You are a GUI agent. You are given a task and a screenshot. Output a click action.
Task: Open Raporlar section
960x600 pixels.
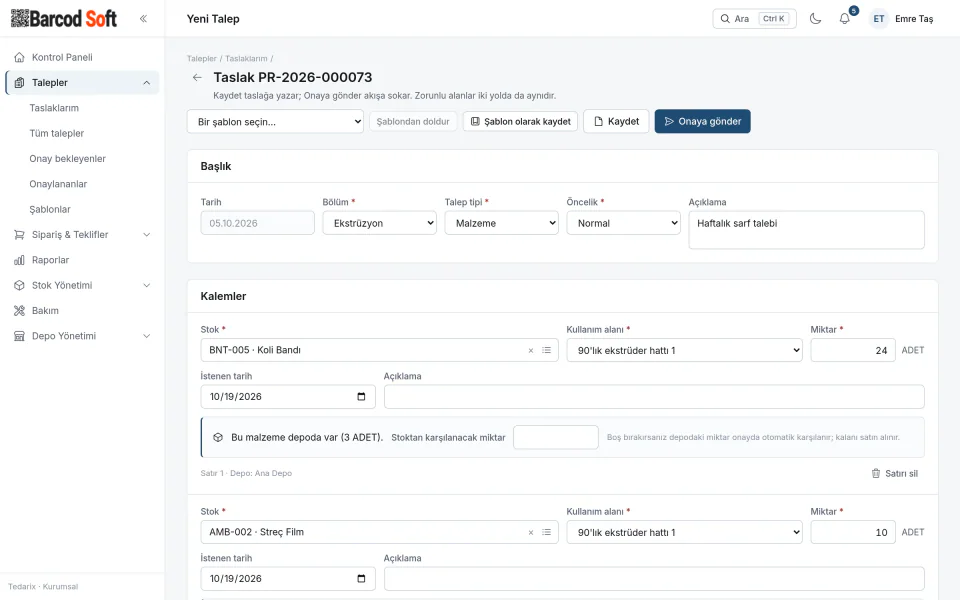[x=82, y=260]
